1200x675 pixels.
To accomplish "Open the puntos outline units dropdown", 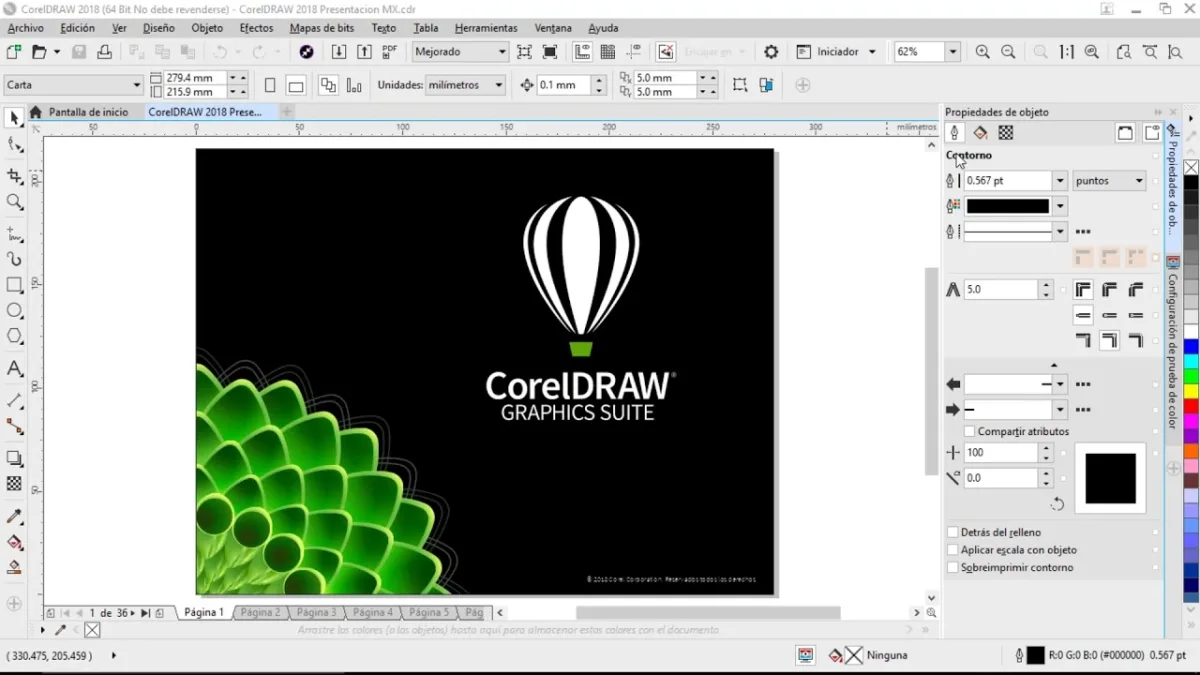I will point(1109,181).
